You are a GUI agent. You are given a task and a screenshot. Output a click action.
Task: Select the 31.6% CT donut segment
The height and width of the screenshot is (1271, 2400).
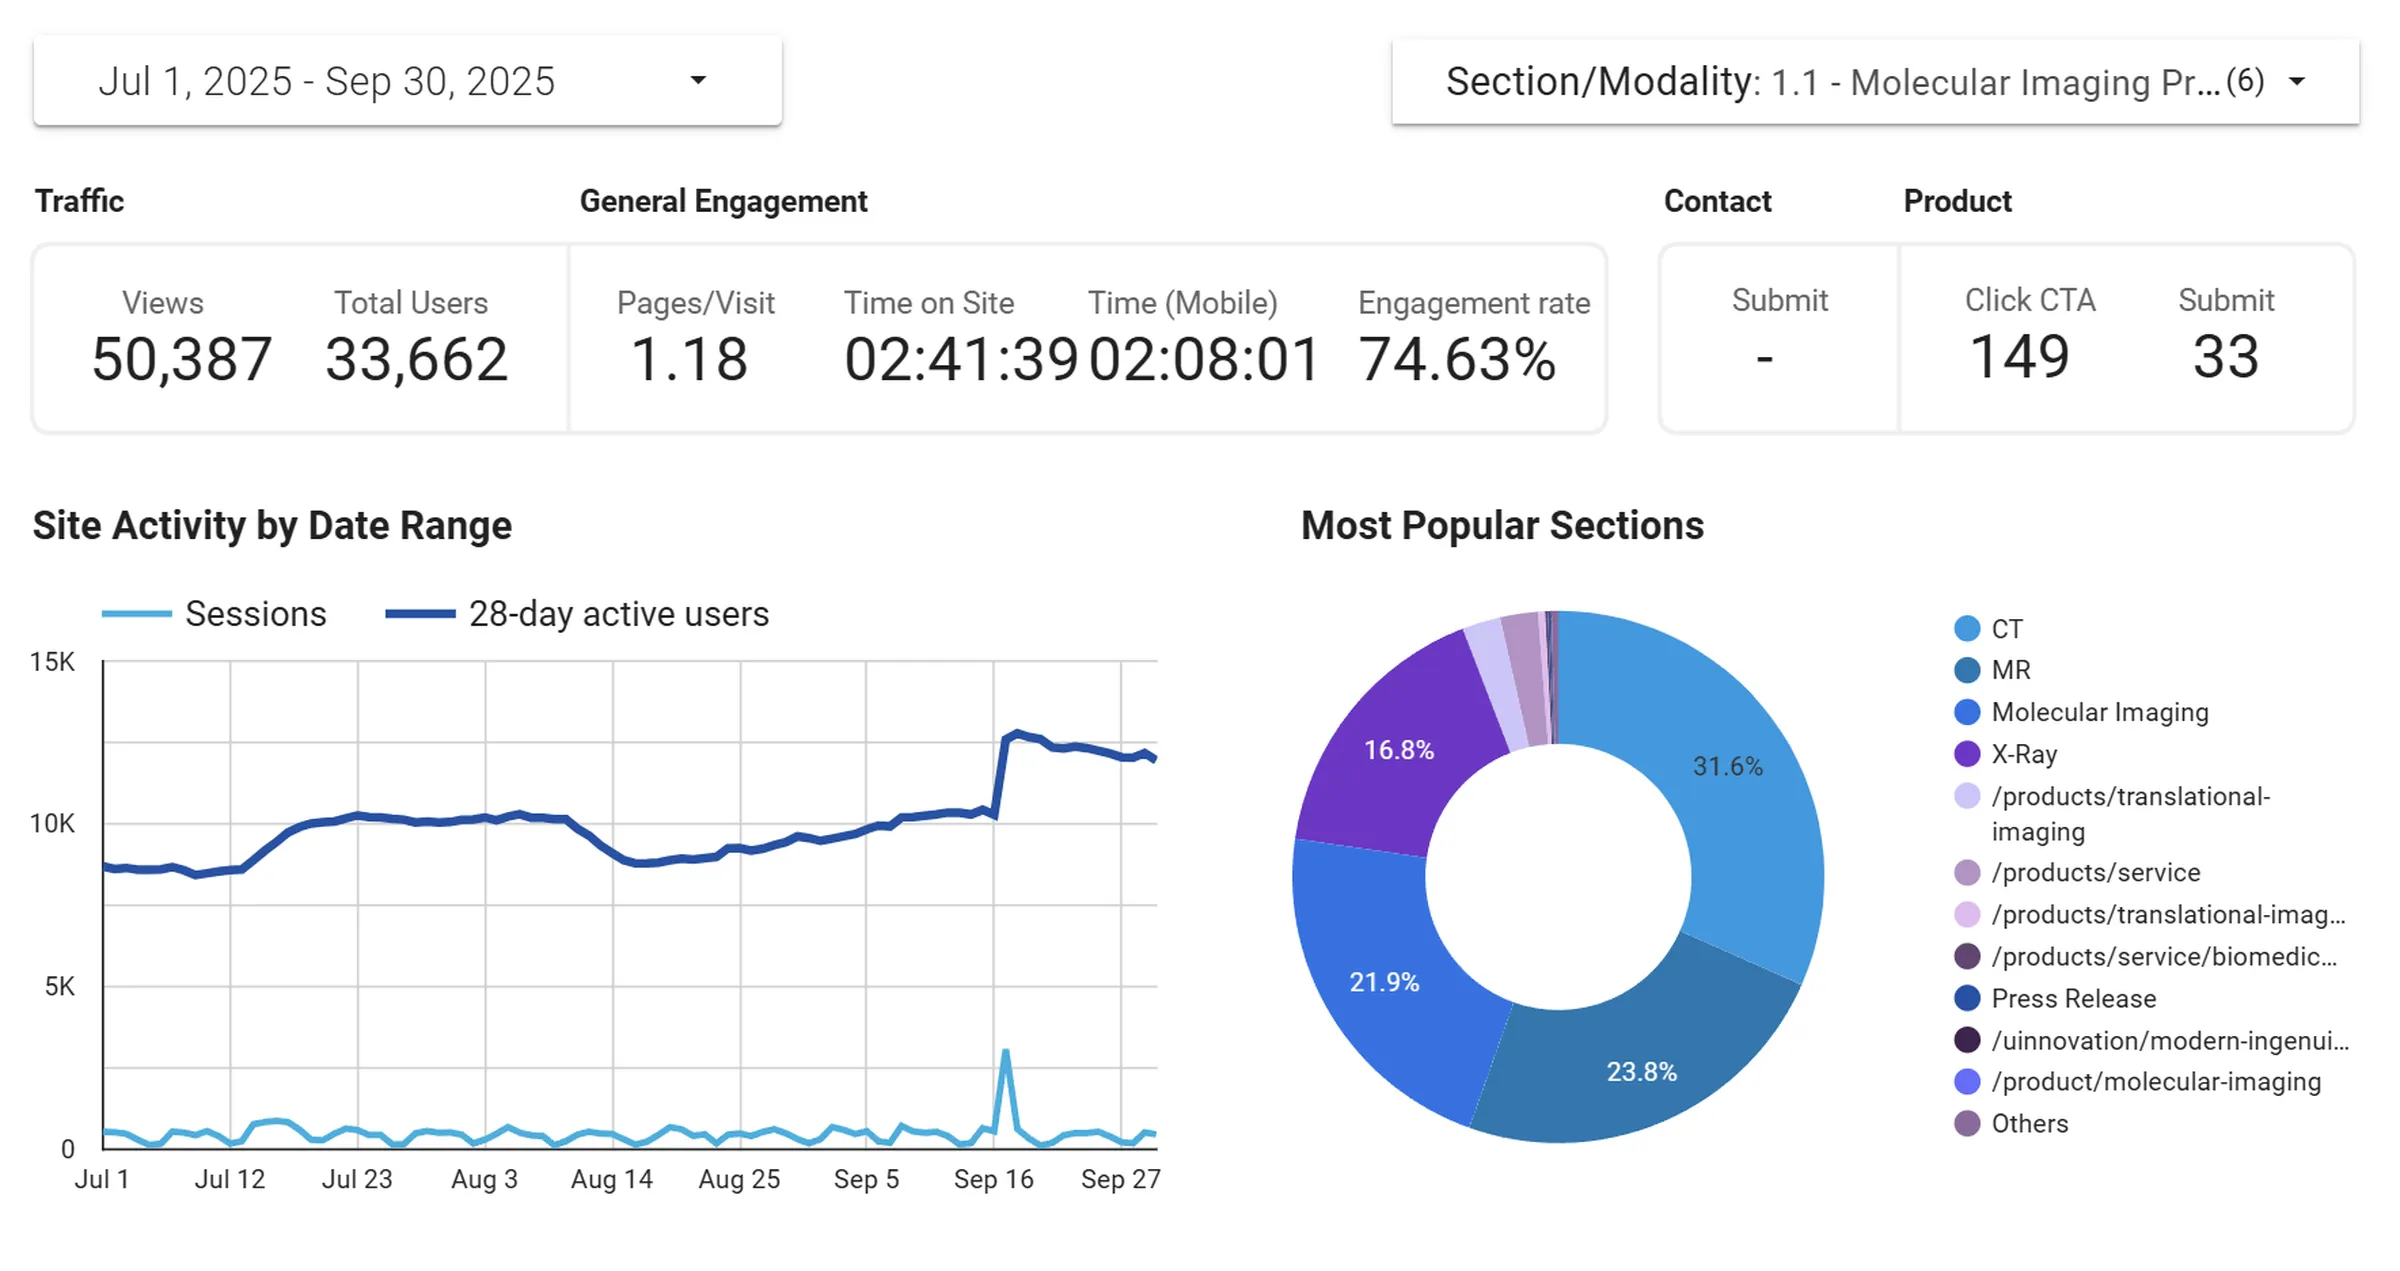(1728, 766)
